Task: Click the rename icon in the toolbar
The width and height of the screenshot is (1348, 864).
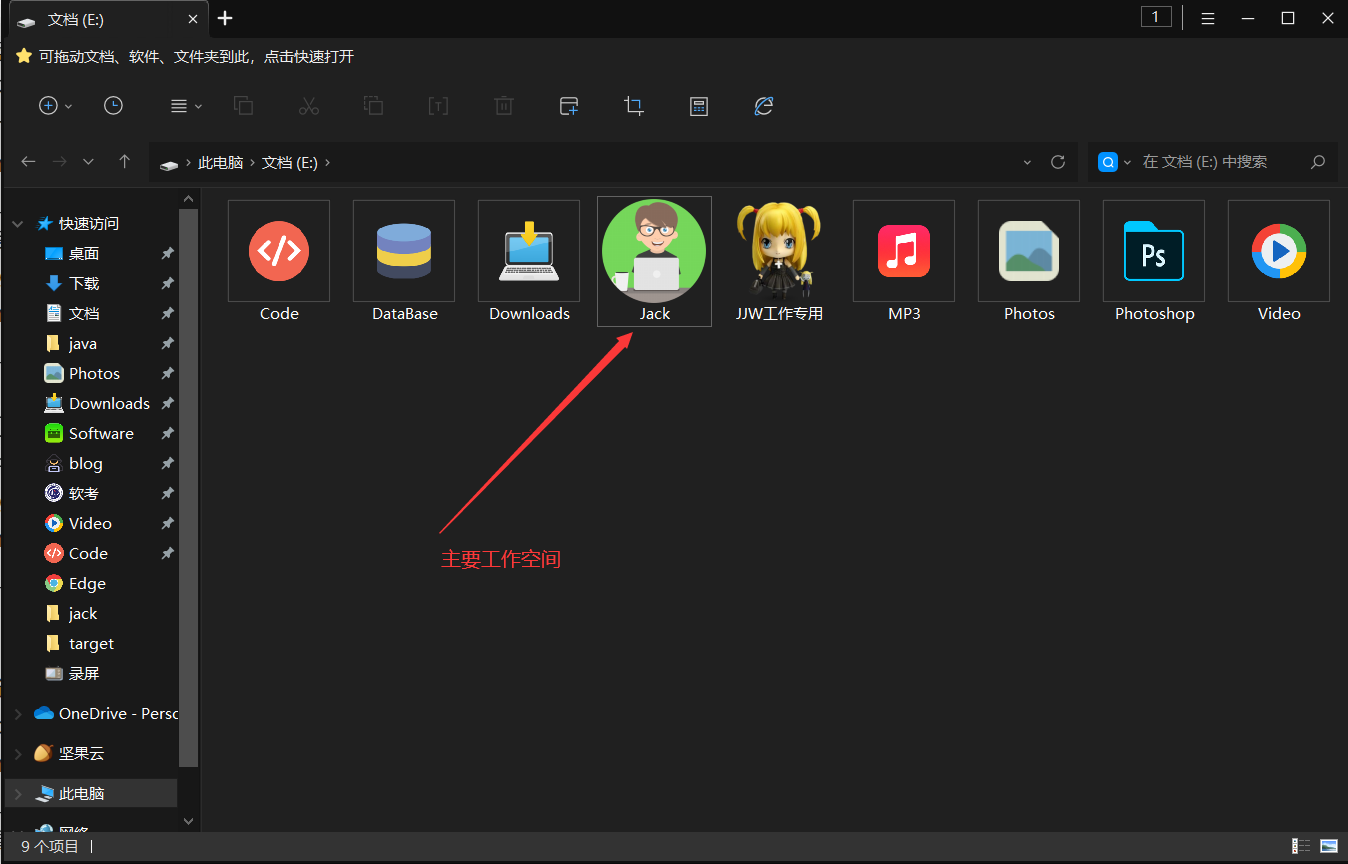Action: point(438,106)
